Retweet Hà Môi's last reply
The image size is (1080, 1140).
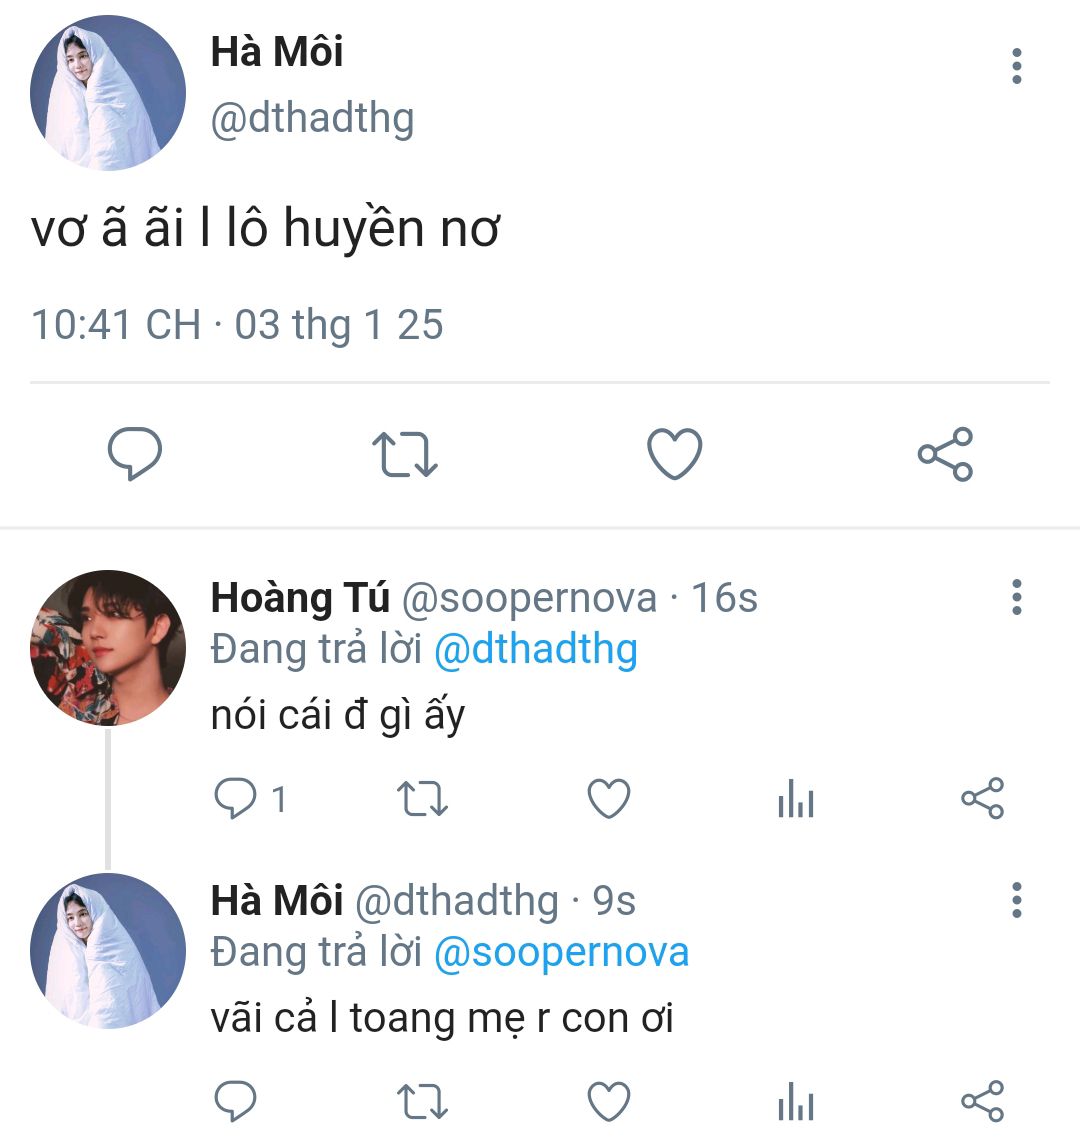(422, 1102)
